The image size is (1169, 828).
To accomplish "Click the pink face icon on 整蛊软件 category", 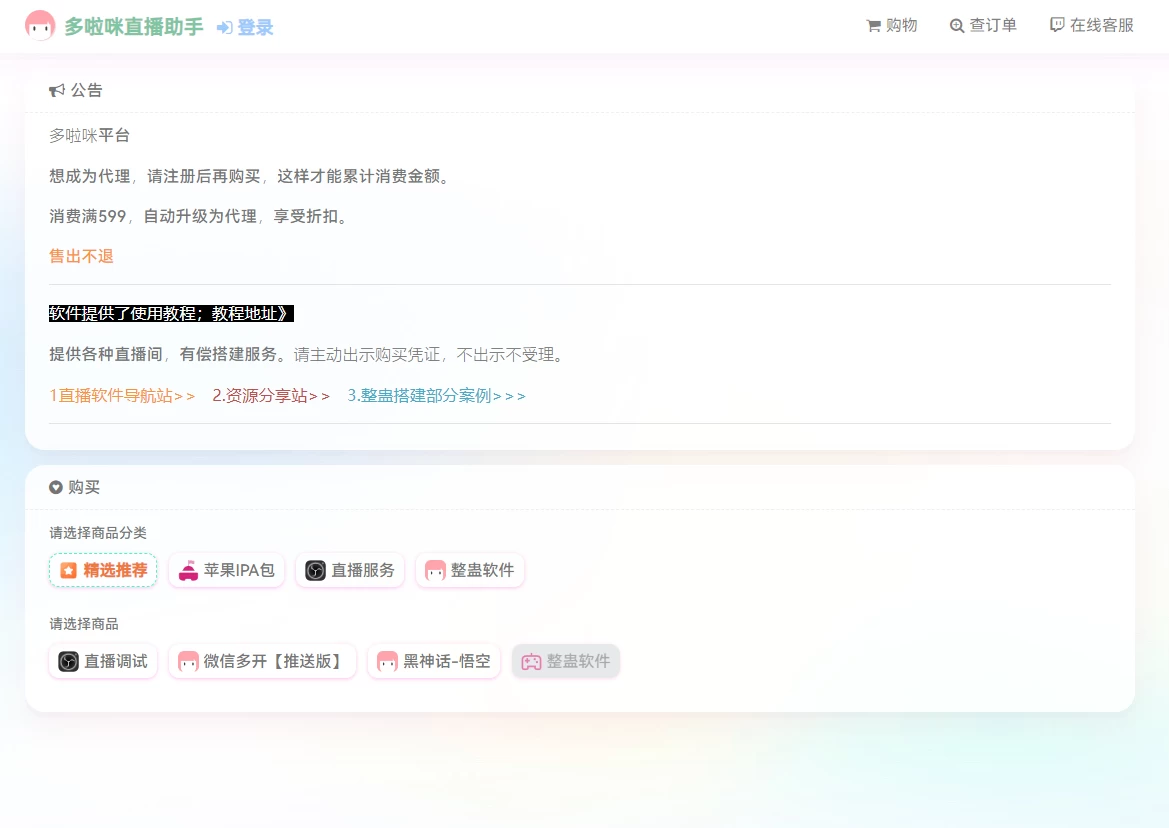I will pyautogui.click(x=435, y=571).
